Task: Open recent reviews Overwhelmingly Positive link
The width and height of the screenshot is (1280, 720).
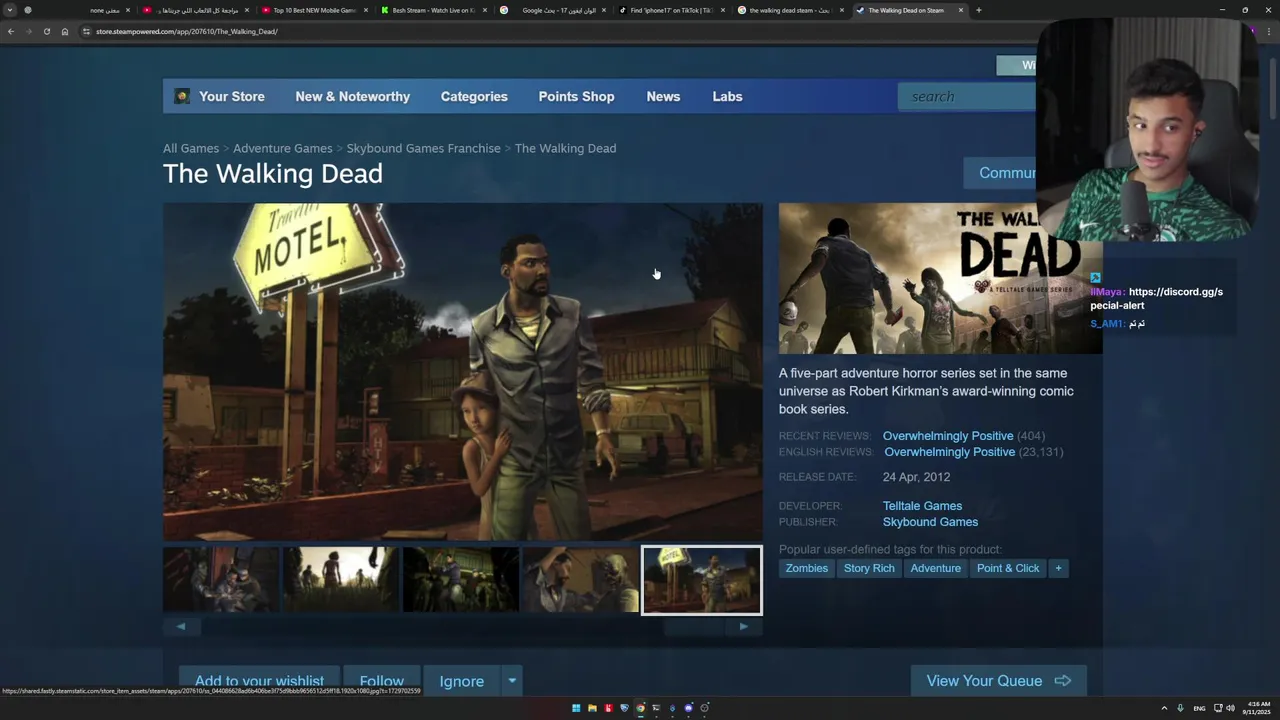Action: point(948,436)
